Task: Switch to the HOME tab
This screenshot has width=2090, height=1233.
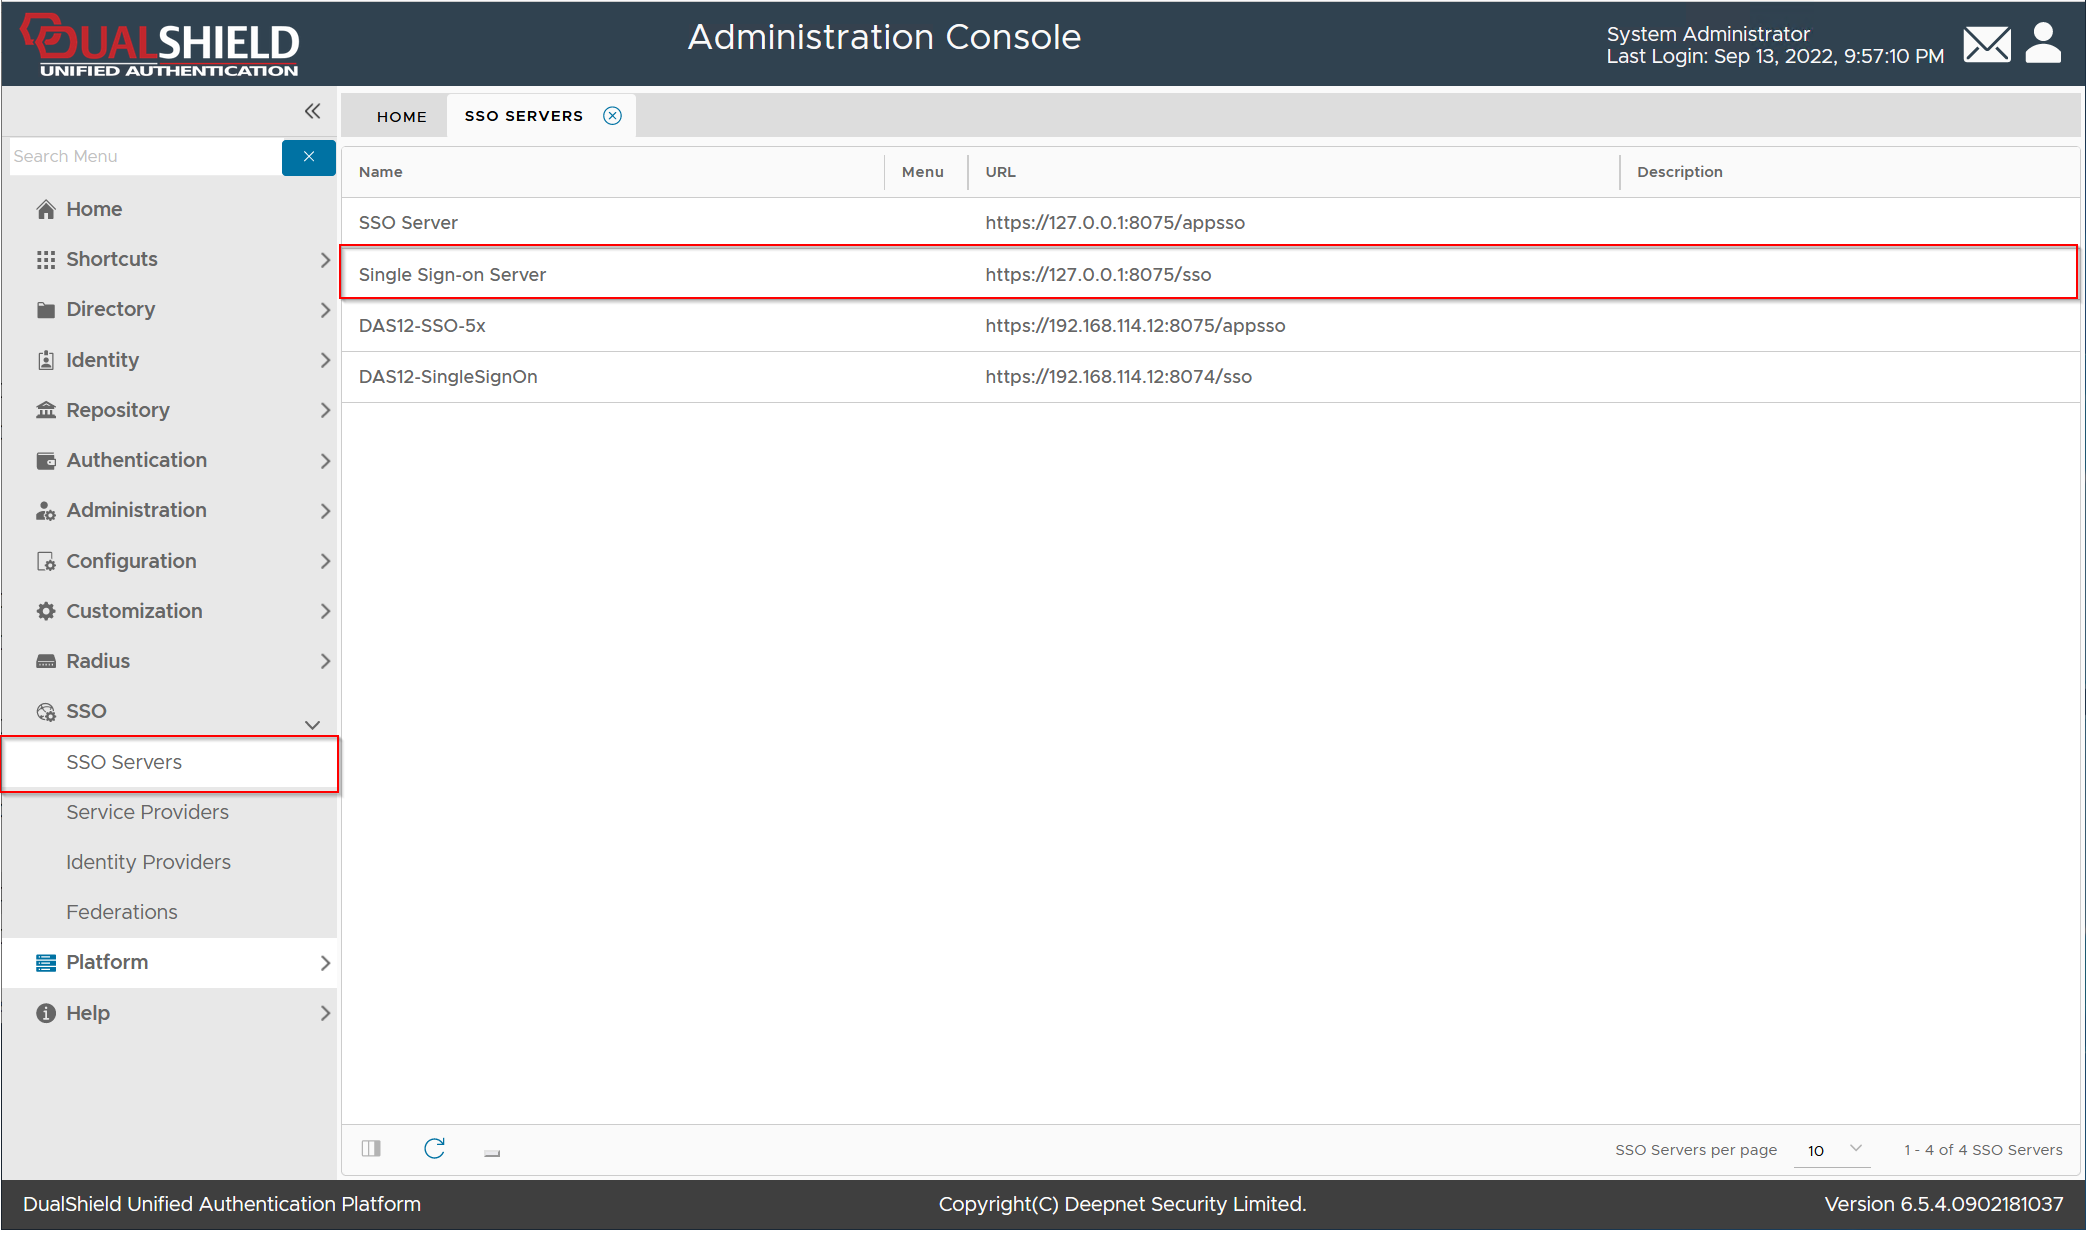Action: tap(401, 117)
